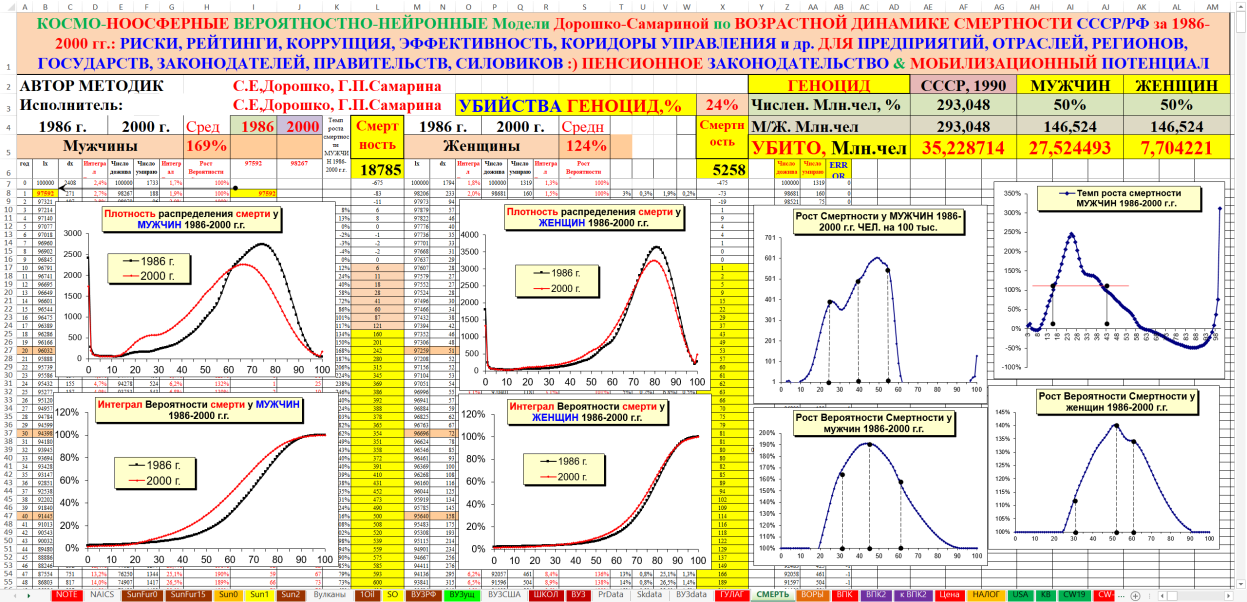
Task: Select the pink cell showing 24%
Action: [x=721, y=105]
